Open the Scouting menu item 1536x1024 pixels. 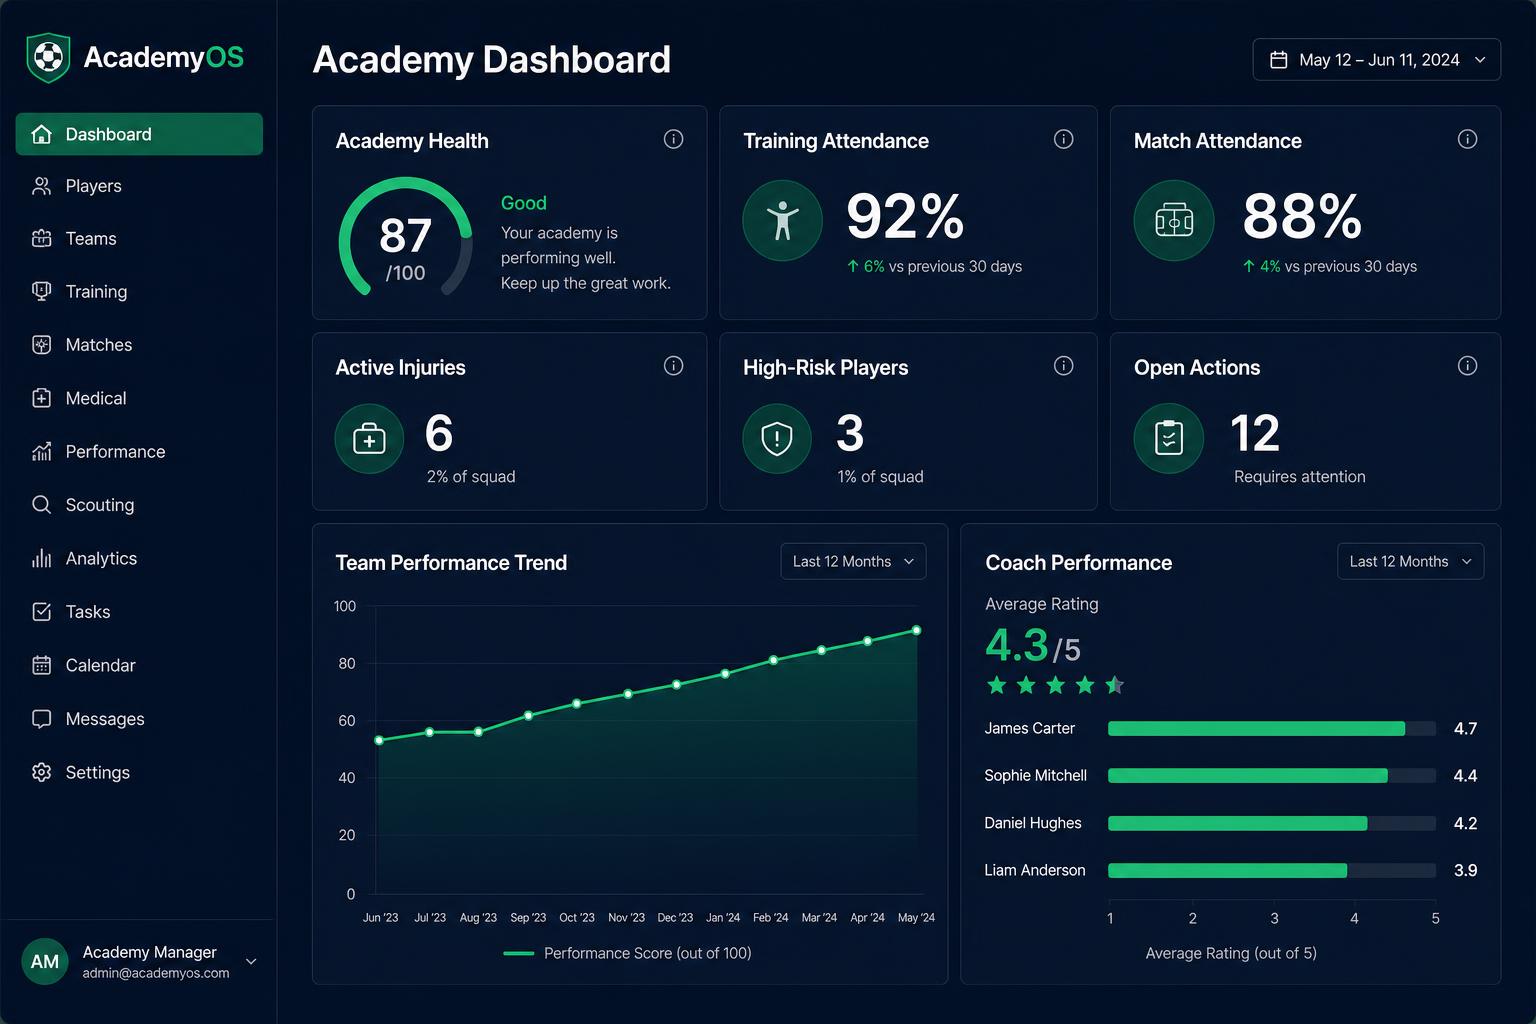139,505
